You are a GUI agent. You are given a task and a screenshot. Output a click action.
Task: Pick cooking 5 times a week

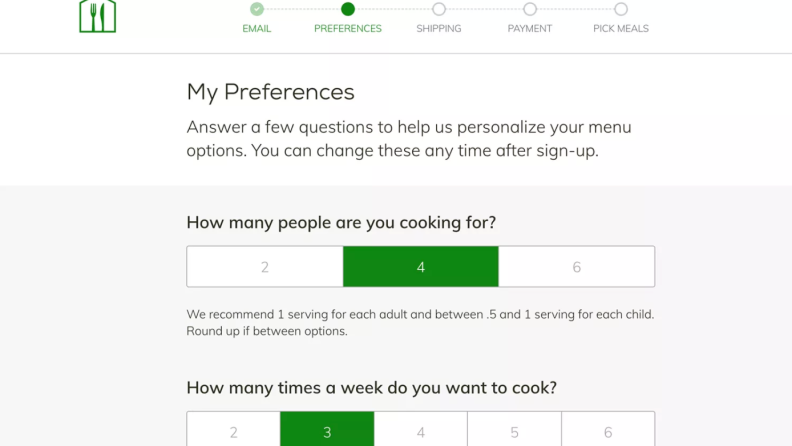[514, 429]
